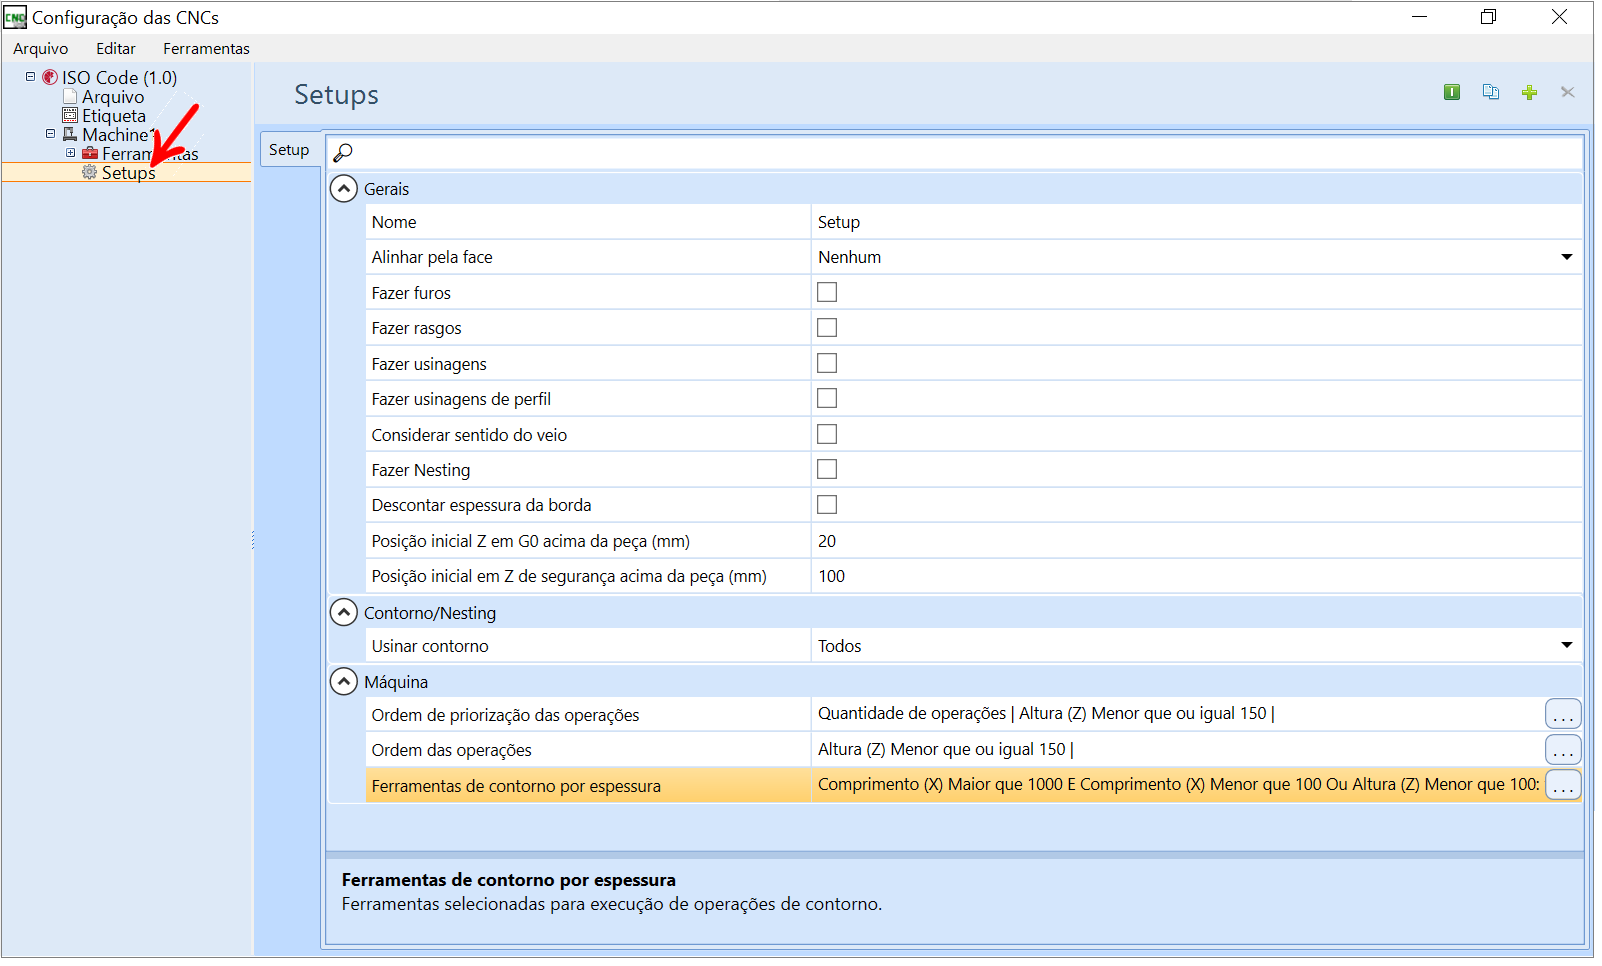Viewport: 1602px width, 966px height.
Task: Click Ordem de priorização das operações label
Action: (x=505, y=715)
